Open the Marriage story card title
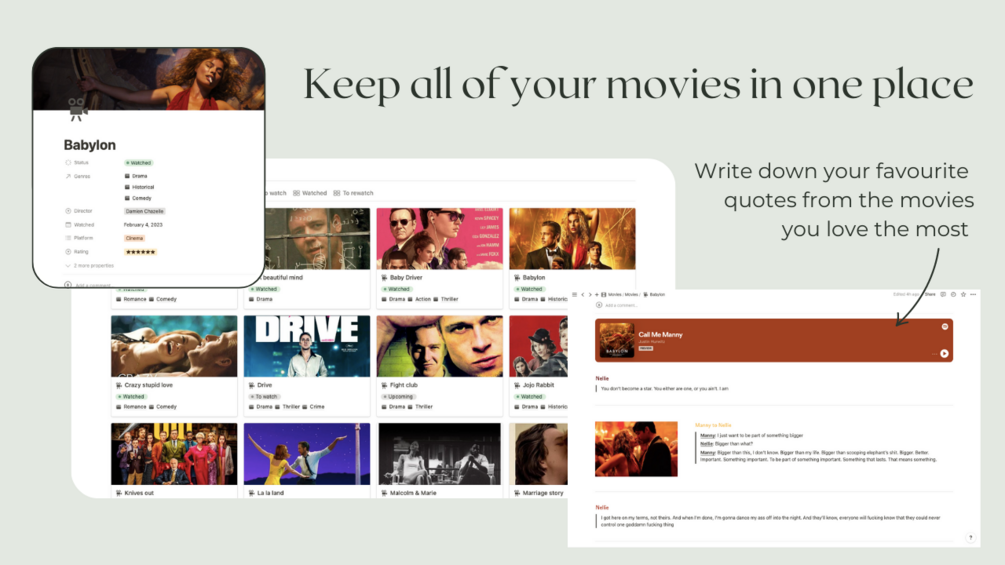This screenshot has width=1005, height=565. tap(543, 493)
